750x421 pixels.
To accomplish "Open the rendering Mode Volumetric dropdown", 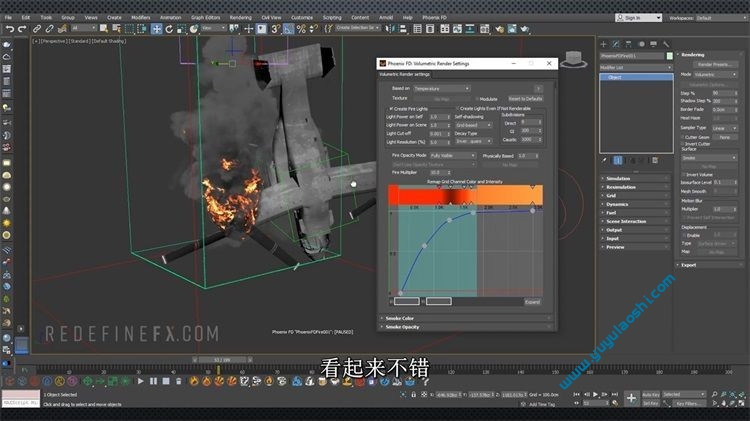I will pos(715,74).
